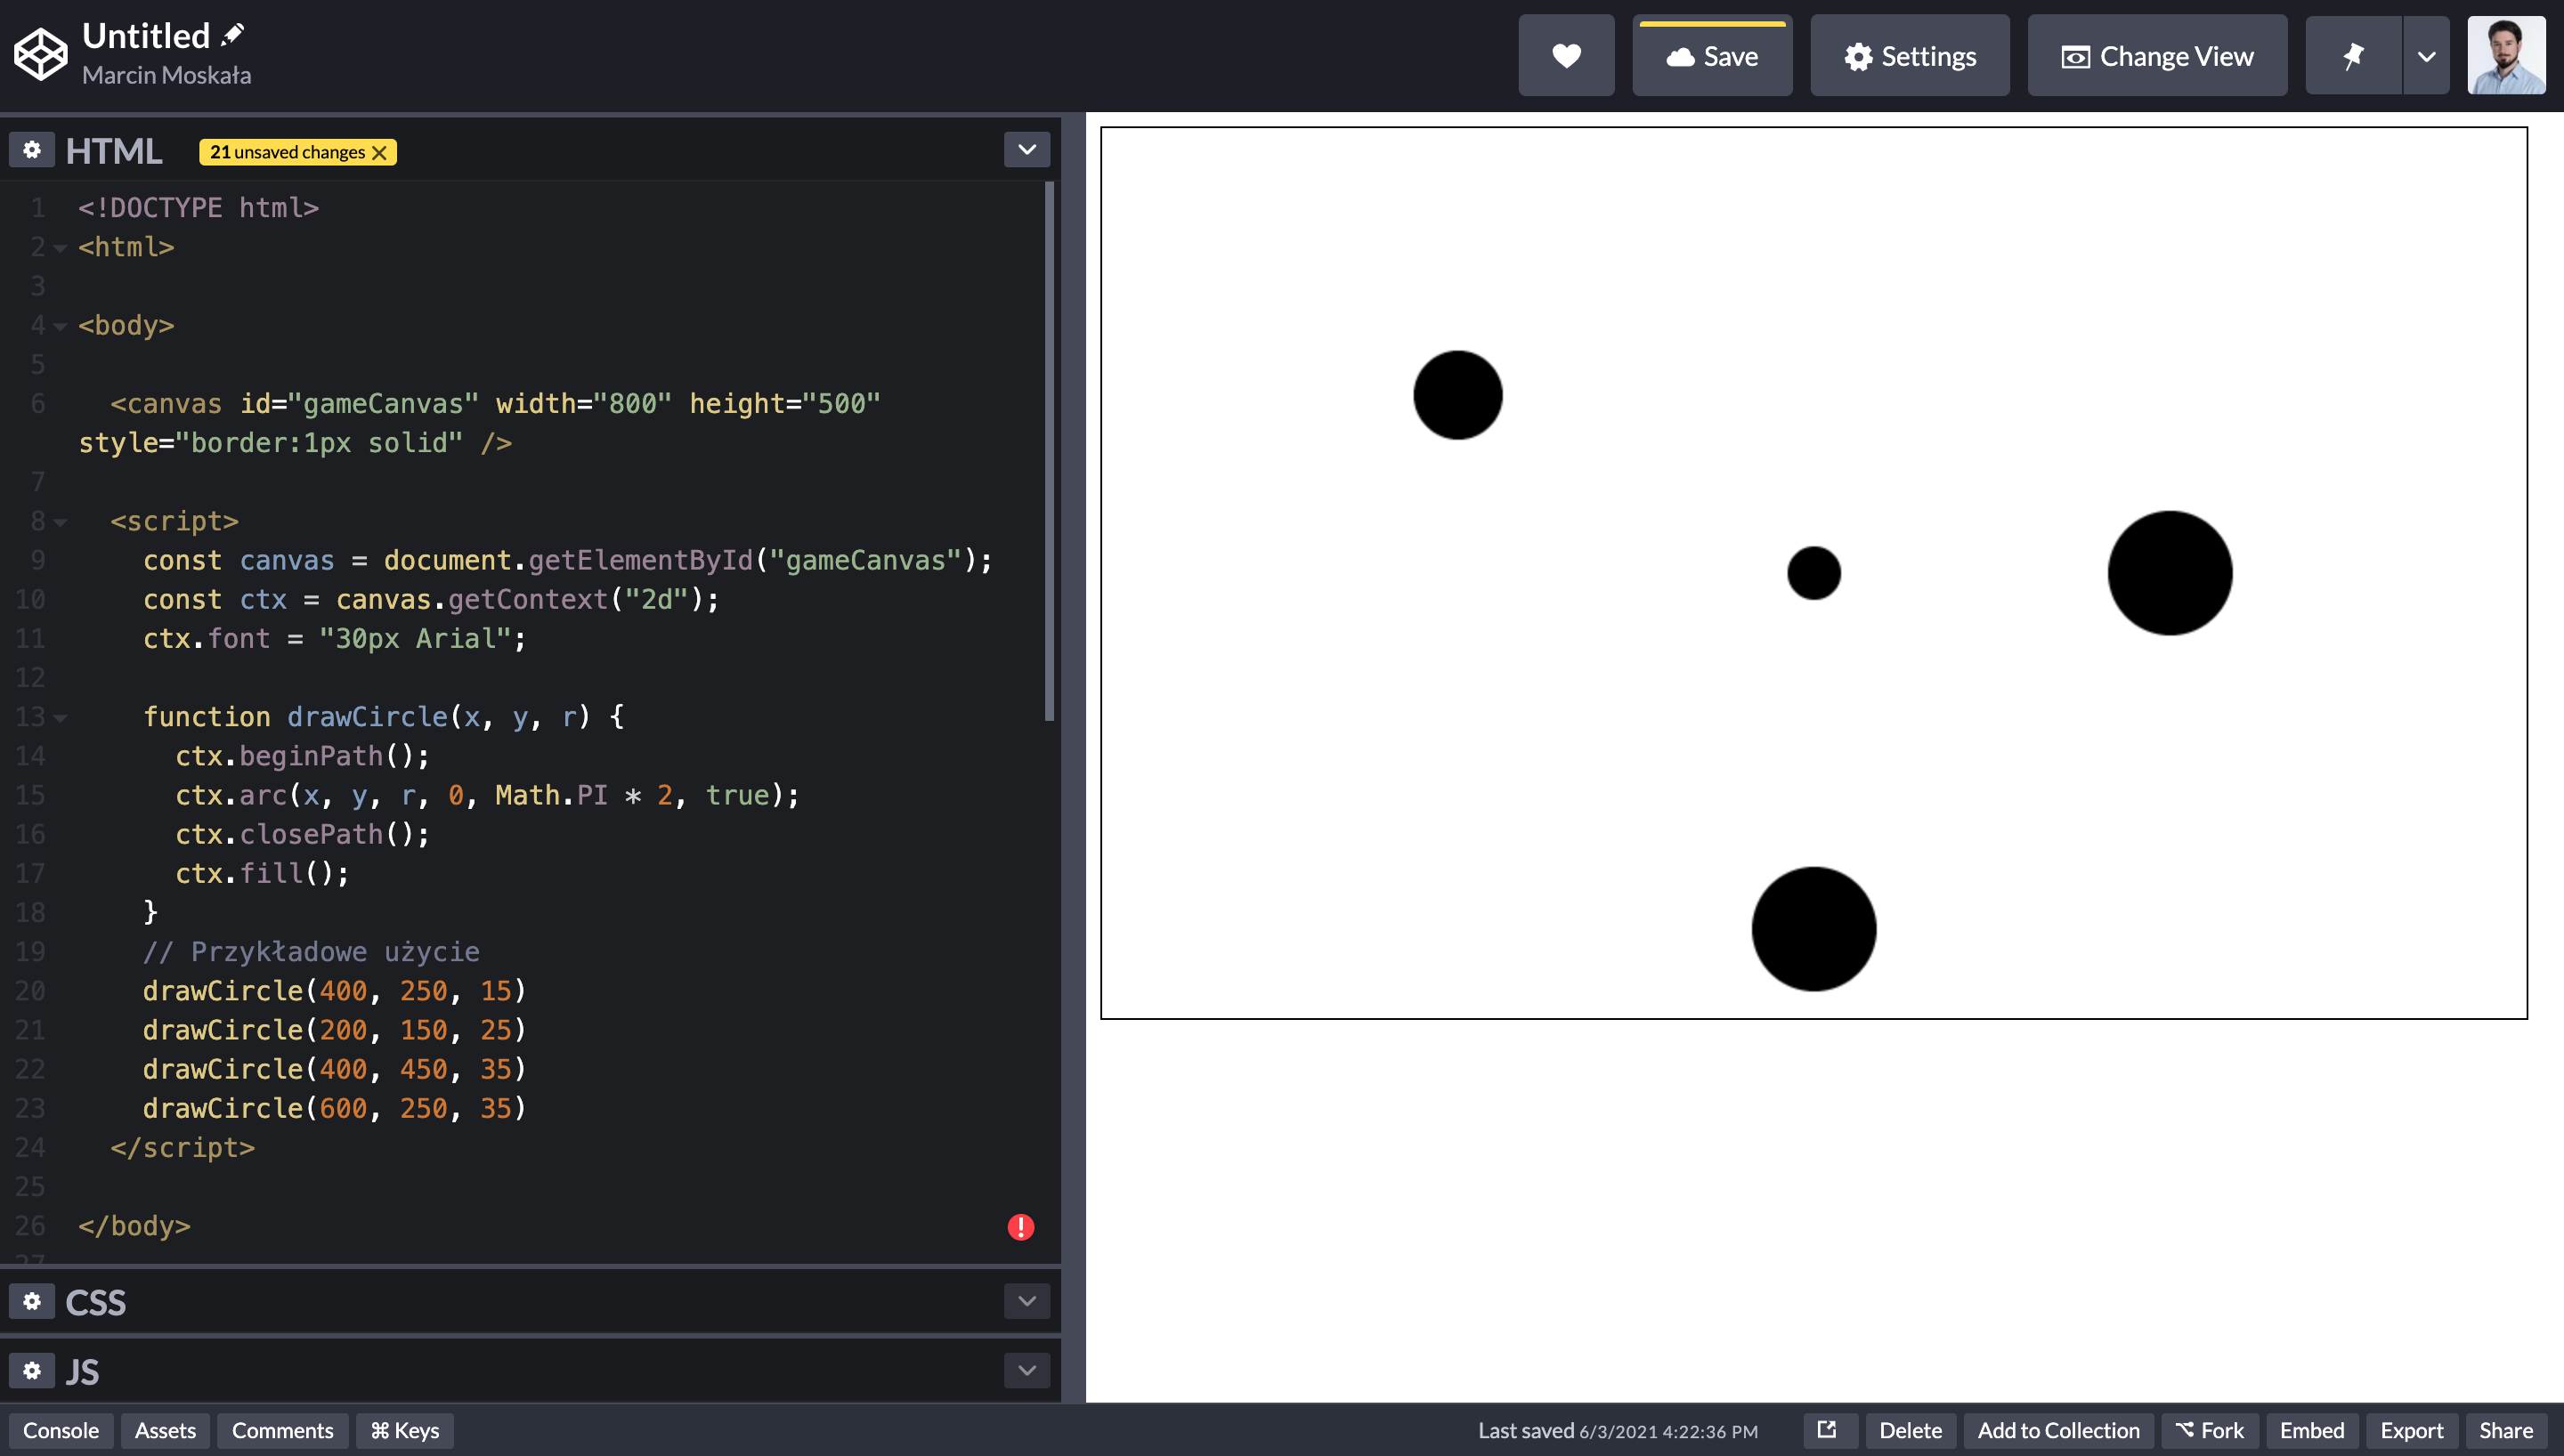Open Change View menu

(x=2156, y=56)
